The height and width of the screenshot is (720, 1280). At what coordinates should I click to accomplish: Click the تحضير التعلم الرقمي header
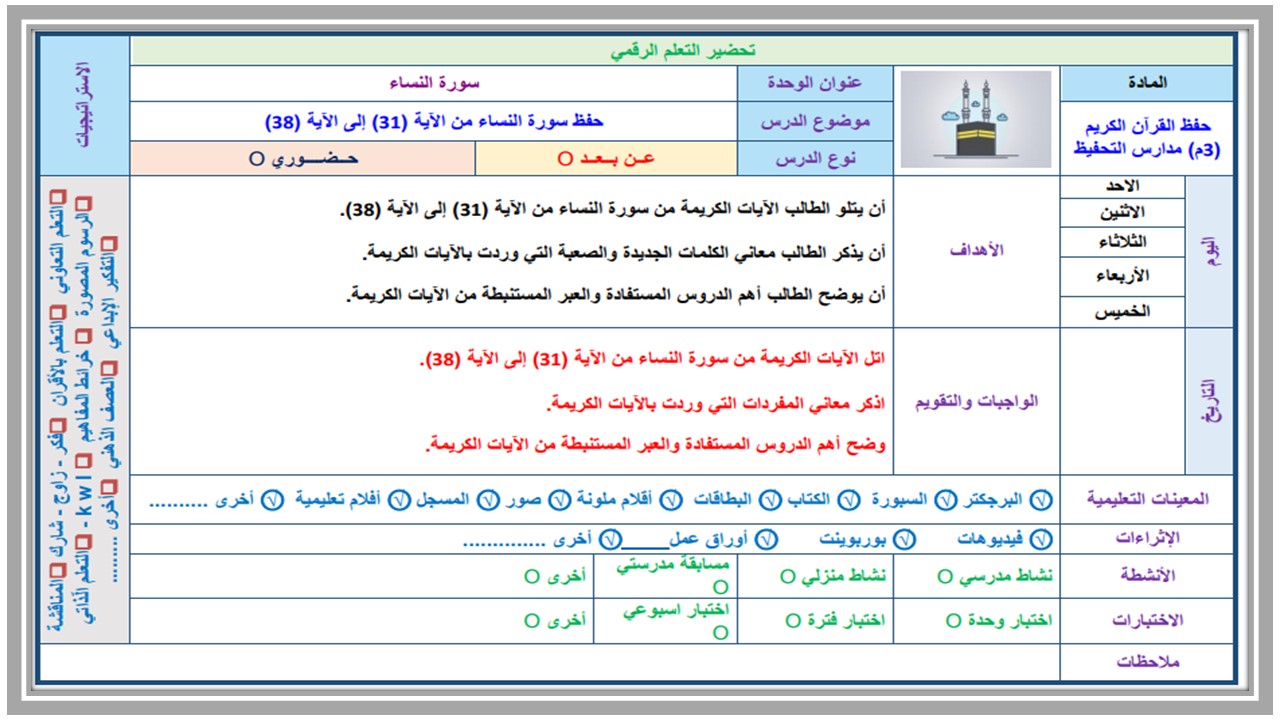682,51
